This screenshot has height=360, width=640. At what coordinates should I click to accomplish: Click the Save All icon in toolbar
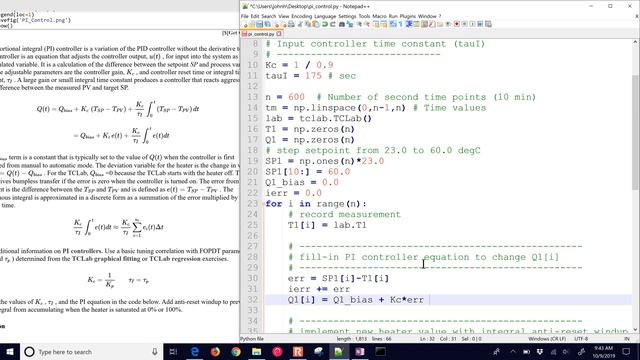coord(267,24)
